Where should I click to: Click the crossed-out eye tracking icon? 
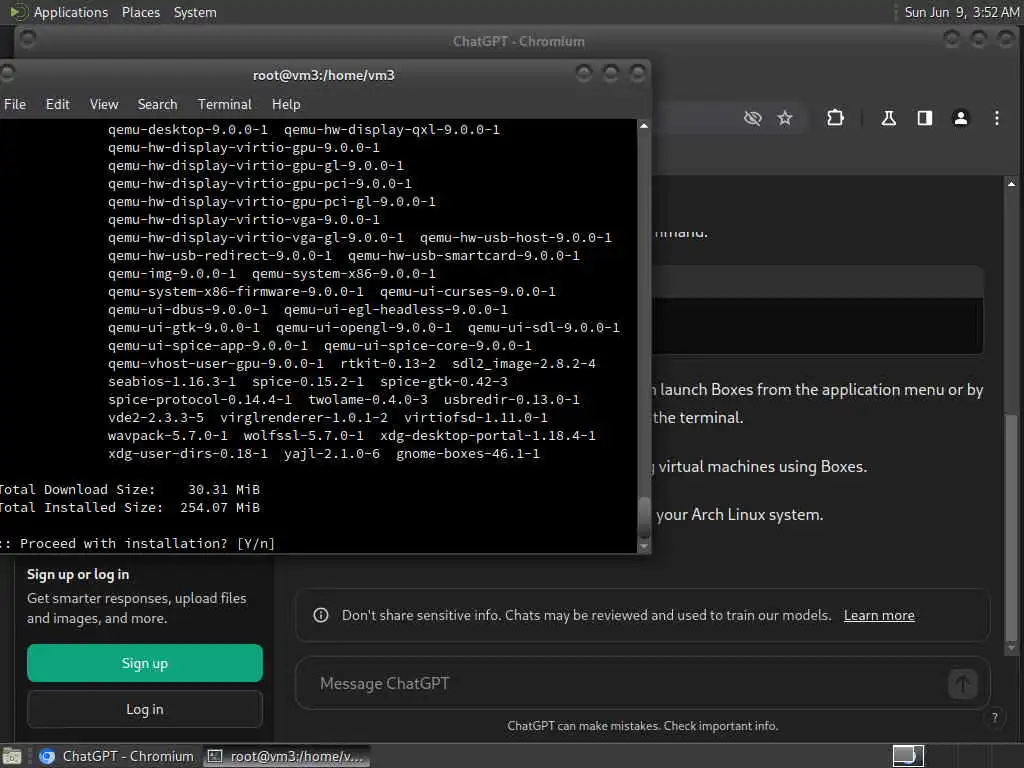[x=753, y=118]
